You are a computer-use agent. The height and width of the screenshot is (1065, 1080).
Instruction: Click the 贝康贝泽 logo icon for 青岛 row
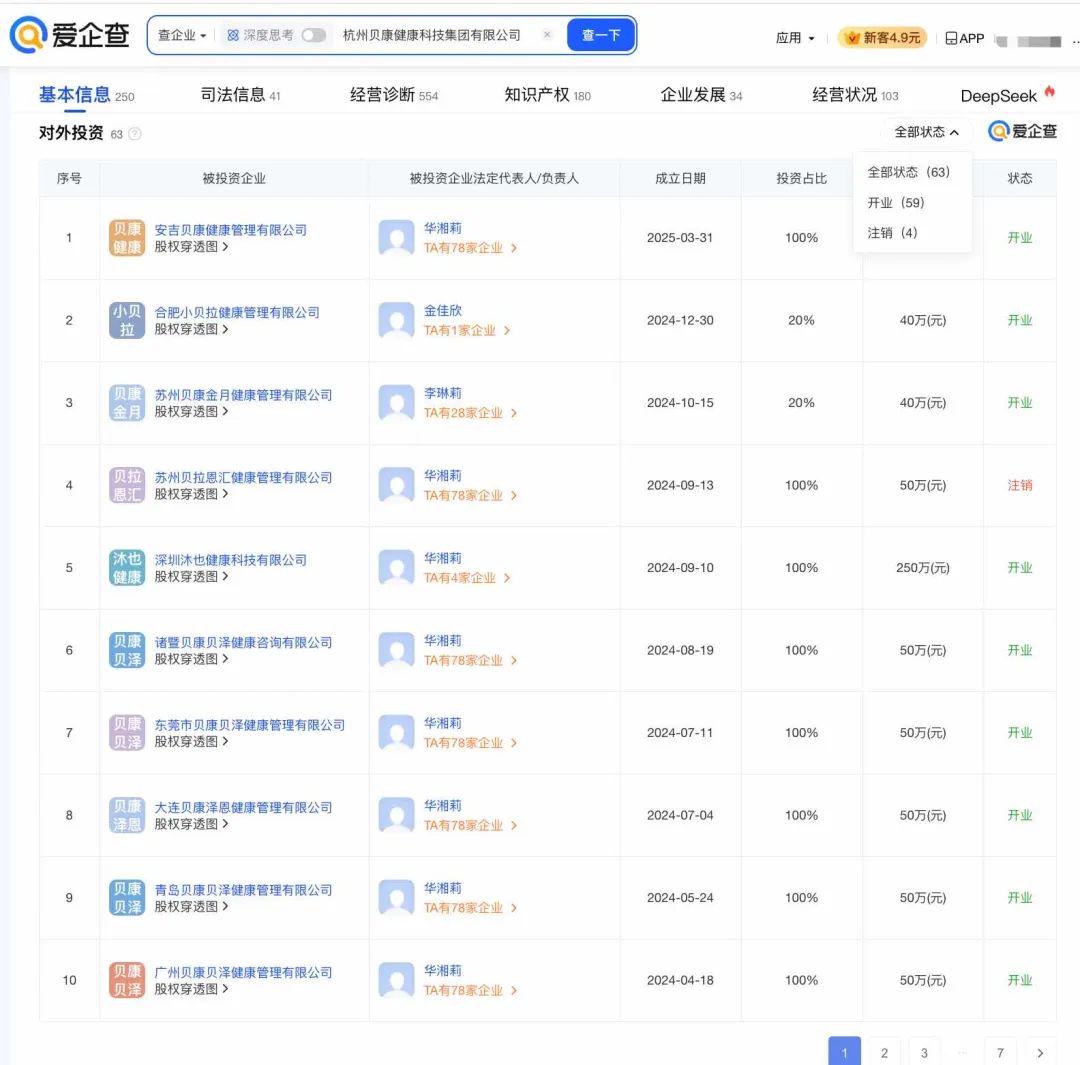pos(127,898)
